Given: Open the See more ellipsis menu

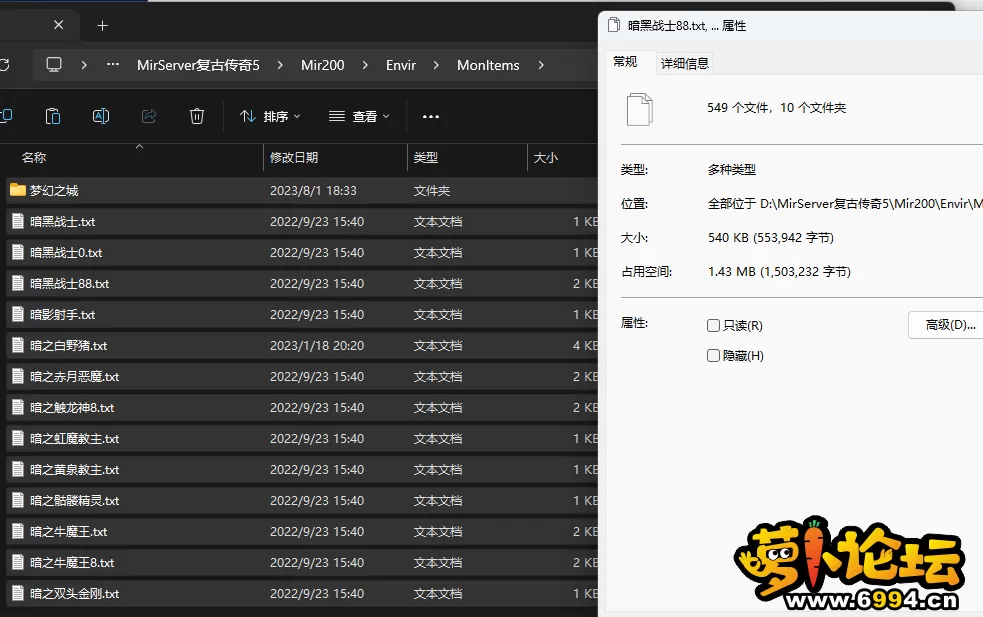Looking at the screenshot, I should pos(431,116).
